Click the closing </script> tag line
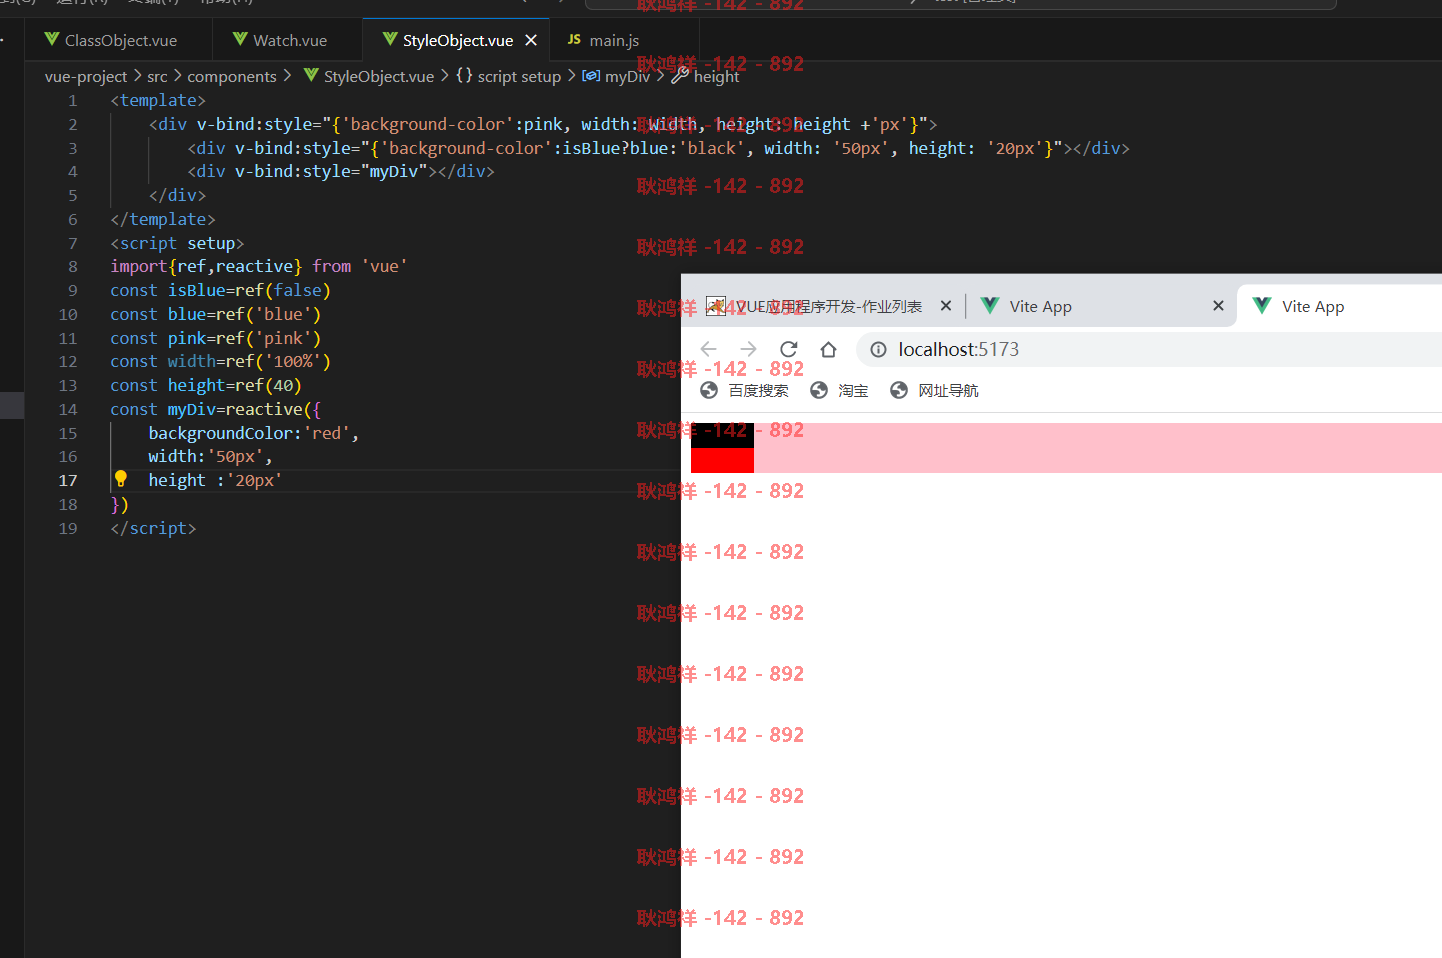Screen dimensions: 1442x958 tap(153, 528)
